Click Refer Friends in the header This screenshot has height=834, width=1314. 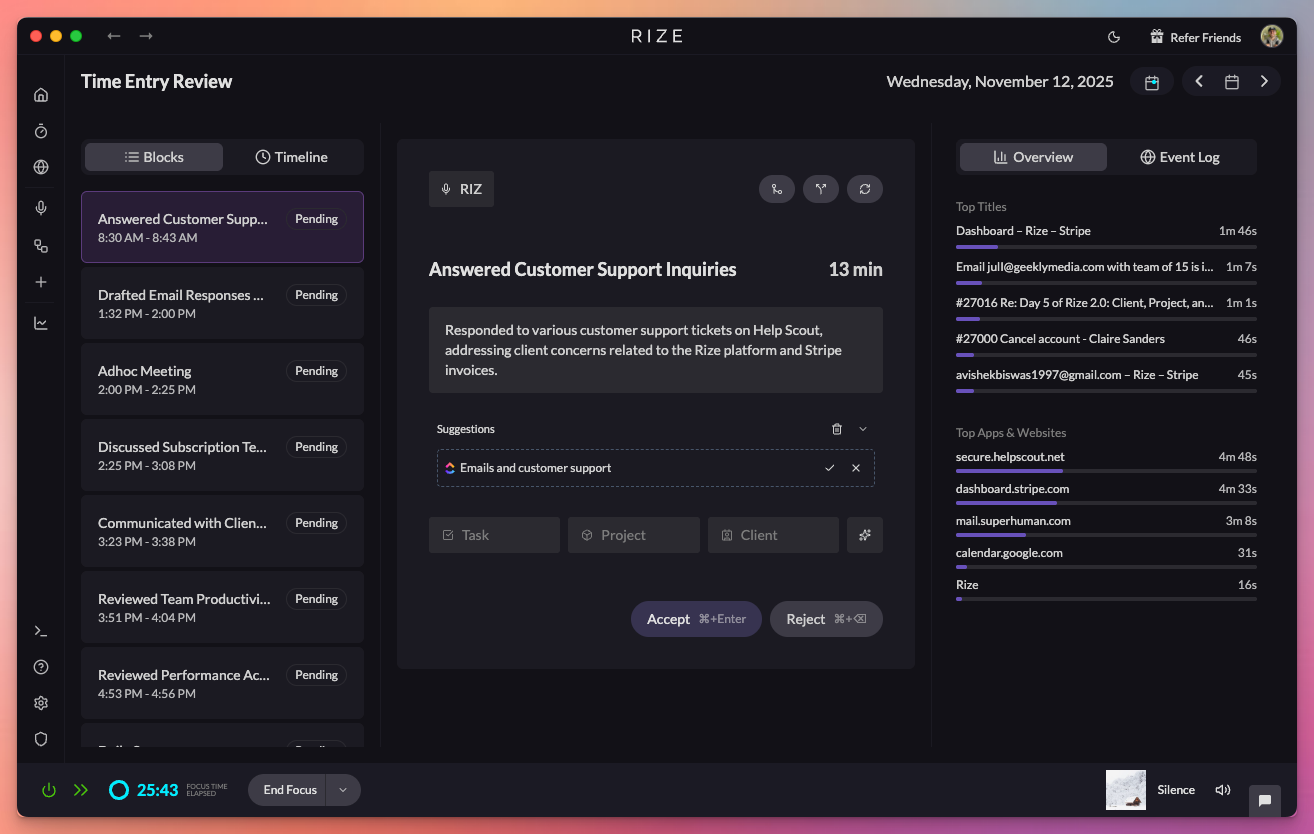point(1195,37)
